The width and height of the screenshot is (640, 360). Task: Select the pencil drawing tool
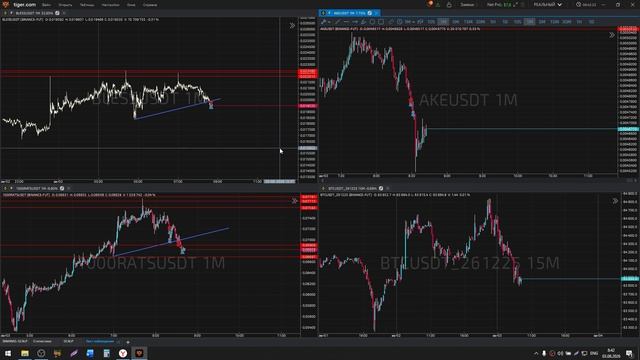point(338,22)
